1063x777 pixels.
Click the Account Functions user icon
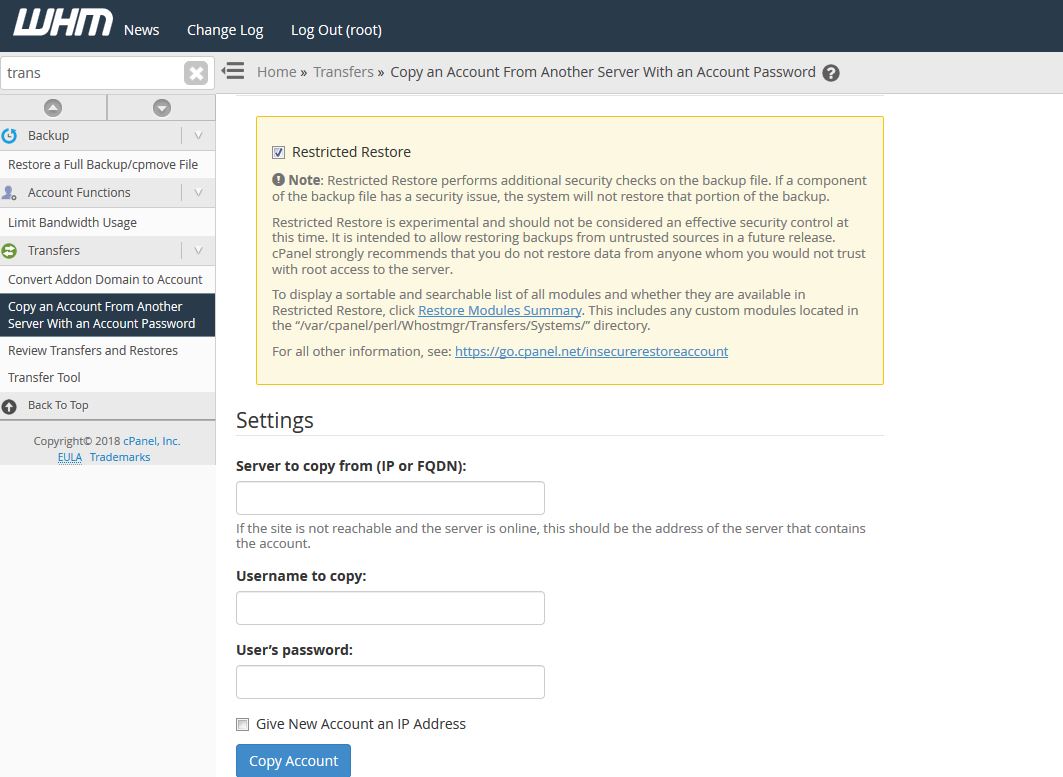10,193
